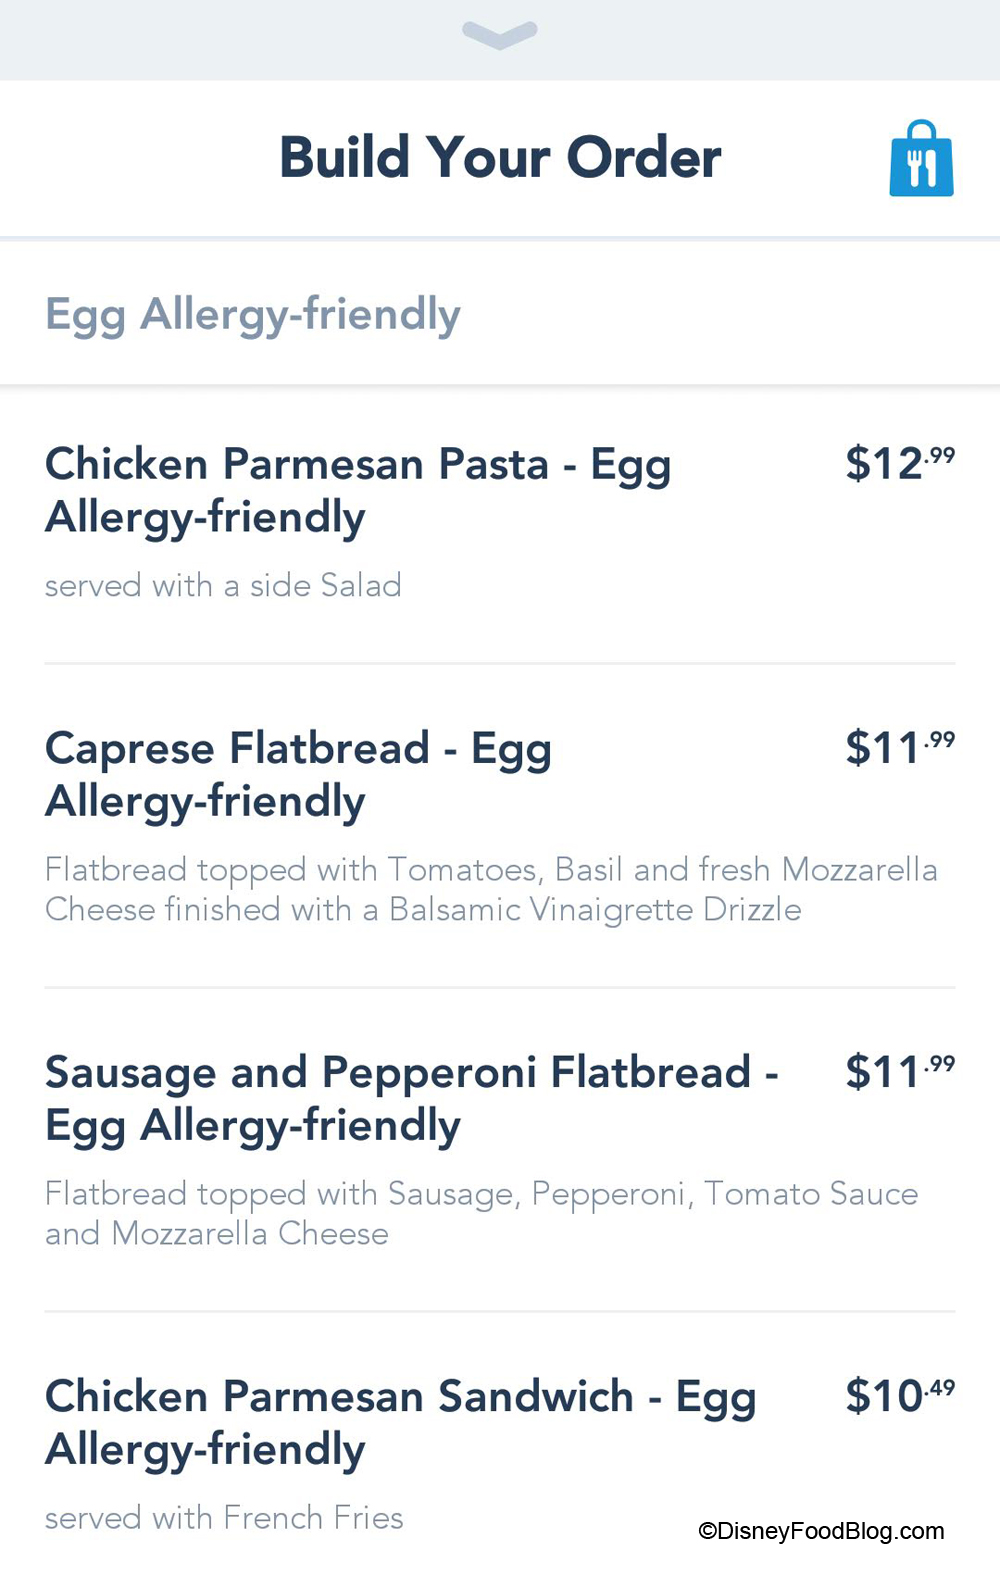The width and height of the screenshot is (1000, 1575).
Task: Choose Chicken Parmesan Sandwich item title
Action: [400, 1422]
